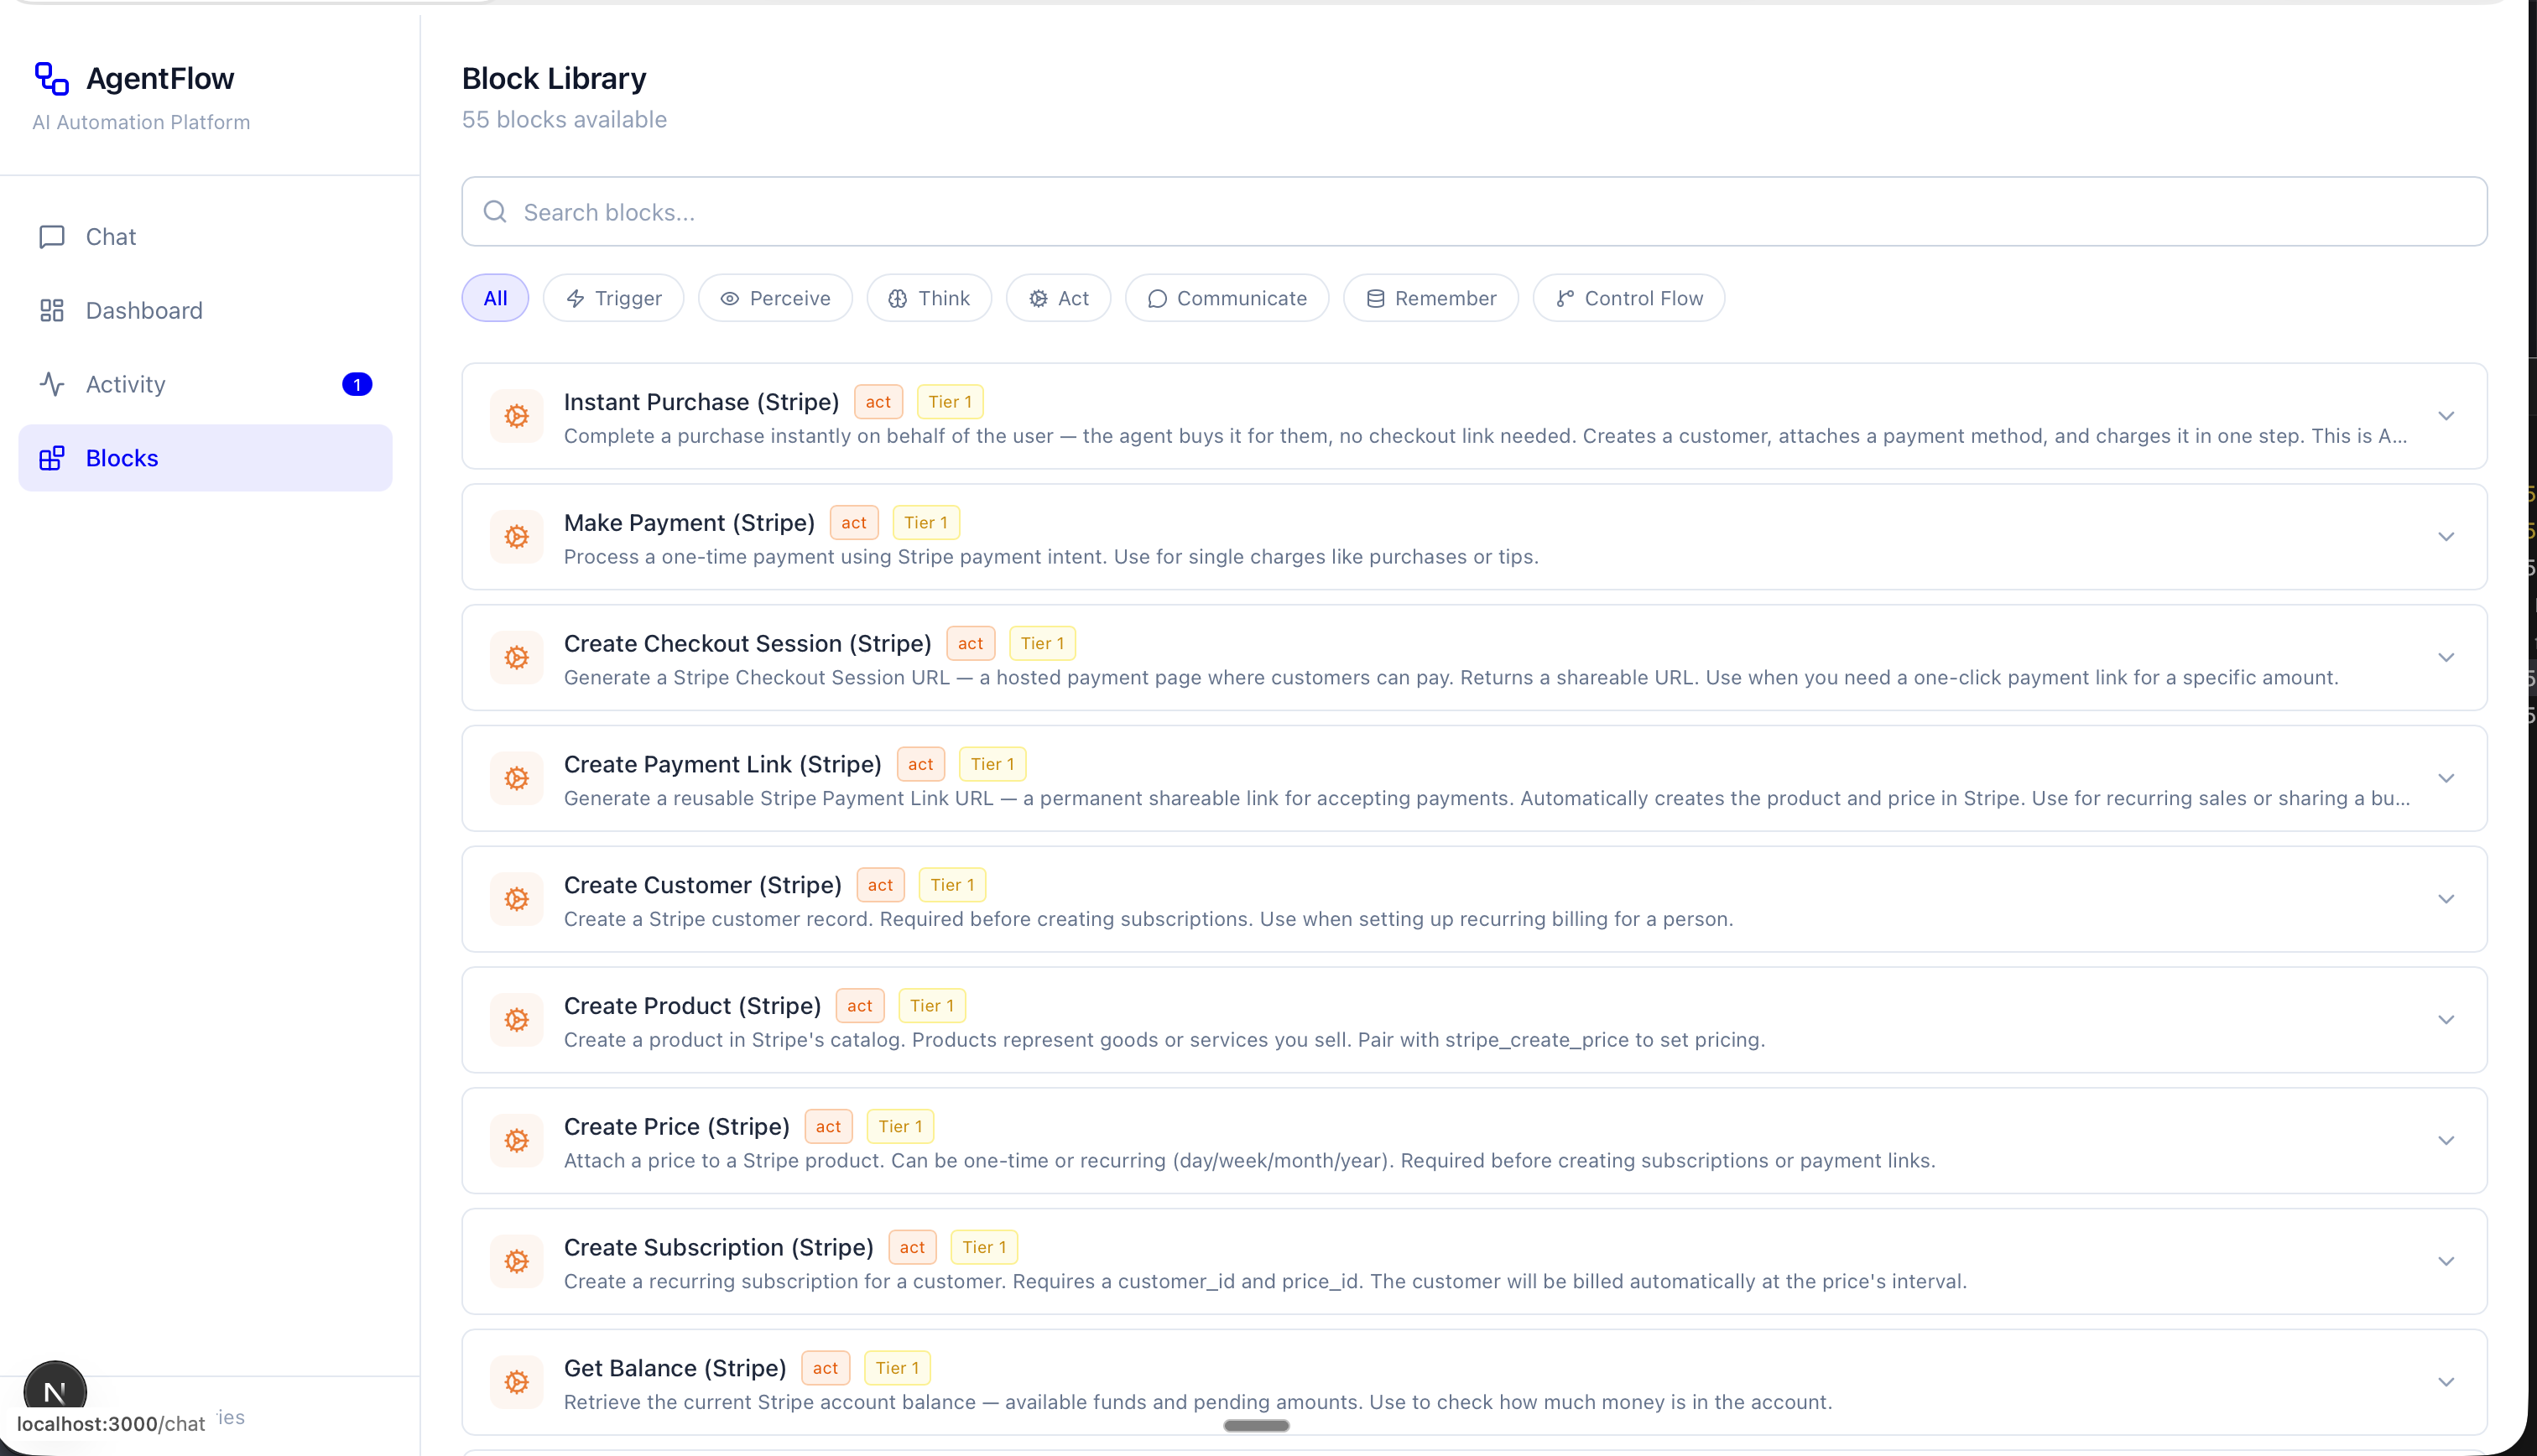The image size is (2537, 1456).
Task: Click the gear icon of Create Price block
Action: pos(516,1140)
